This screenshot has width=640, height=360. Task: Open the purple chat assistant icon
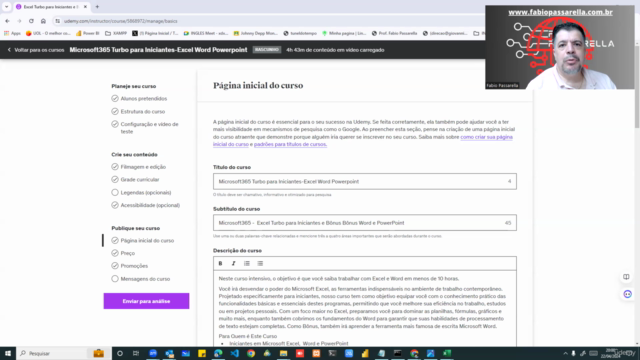coord(627,294)
